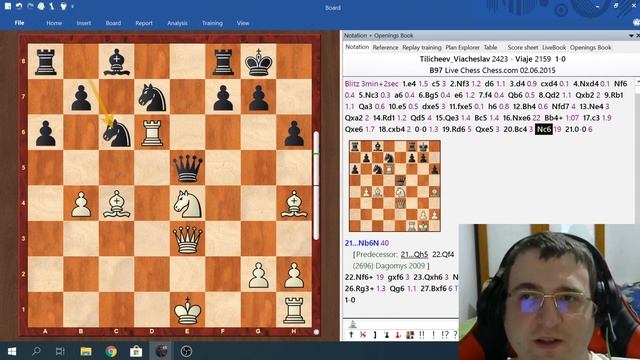Click the globe icon in quick access toolbar
This screenshot has height=360, width=640.
(41, 6)
